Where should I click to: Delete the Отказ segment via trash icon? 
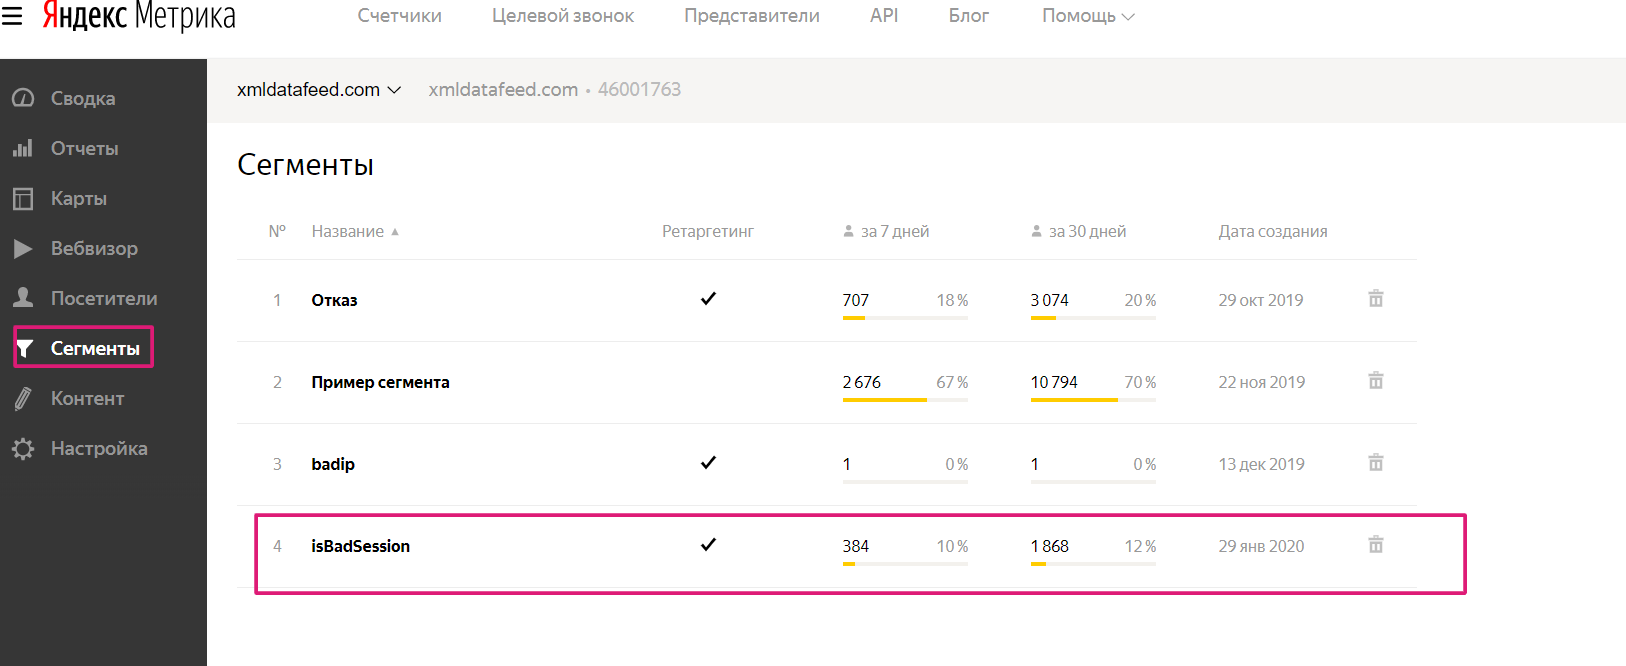[1375, 299]
